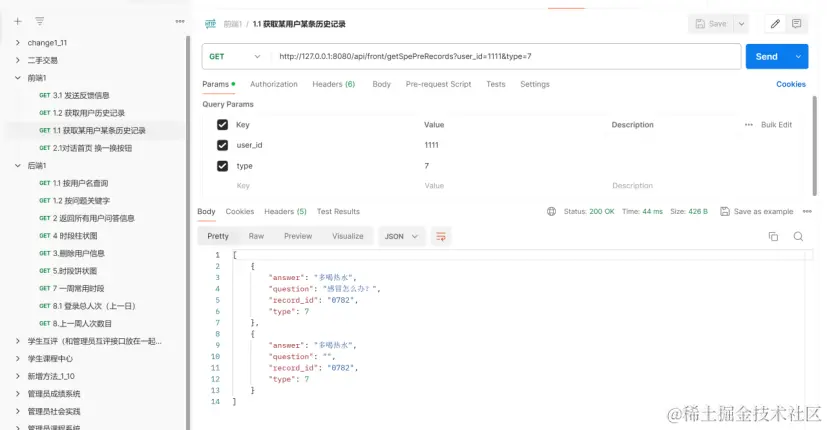Click the empty Key input row
This screenshot has width=828, height=430.
(243, 185)
